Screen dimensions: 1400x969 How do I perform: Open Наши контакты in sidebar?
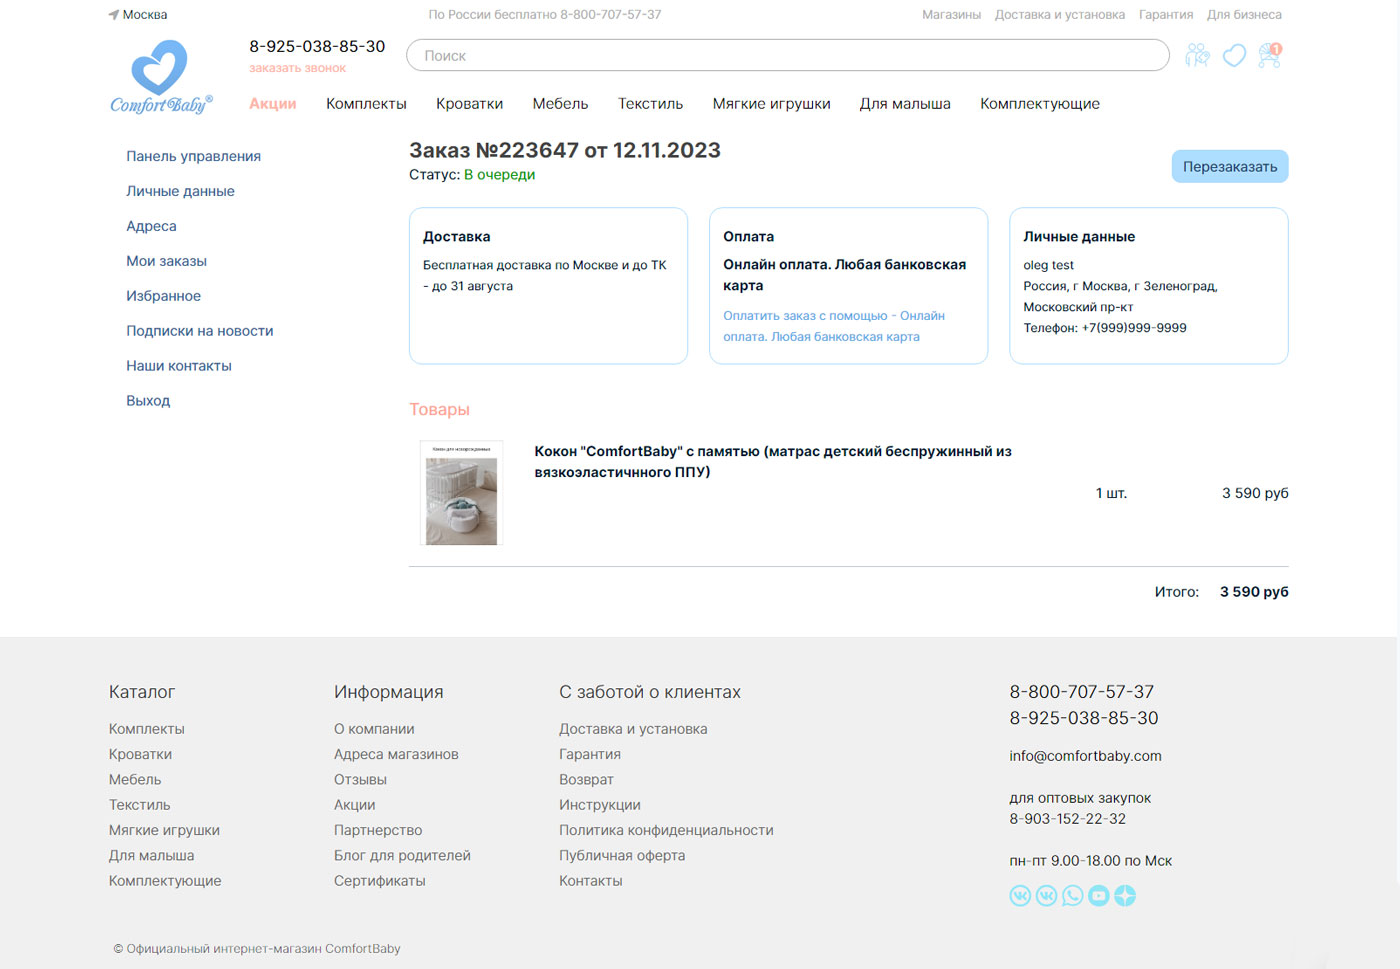pyautogui.click(x=178, y=366)
